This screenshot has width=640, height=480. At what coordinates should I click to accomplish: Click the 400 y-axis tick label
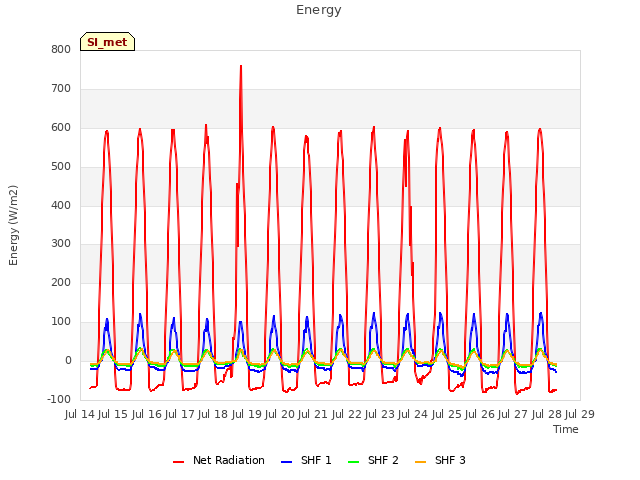pyautogui.click(x=61, y=205)
